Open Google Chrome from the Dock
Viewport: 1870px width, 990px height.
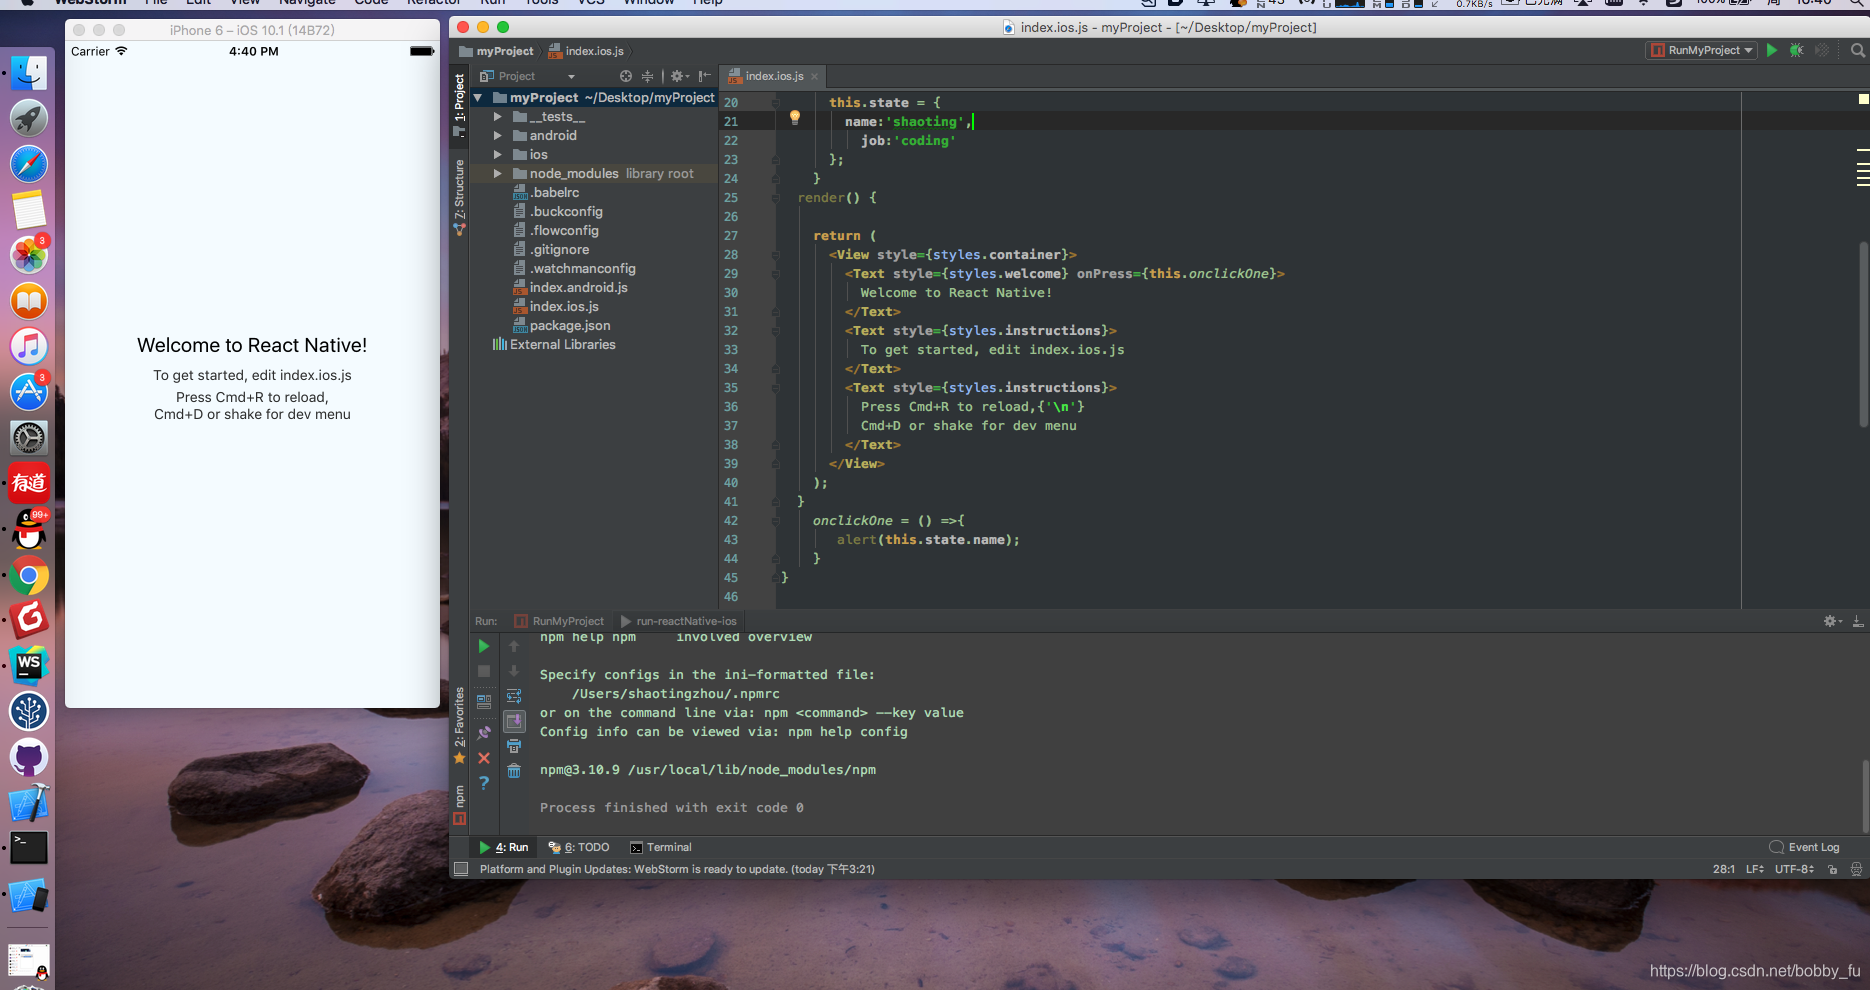(x=29, y=576)
